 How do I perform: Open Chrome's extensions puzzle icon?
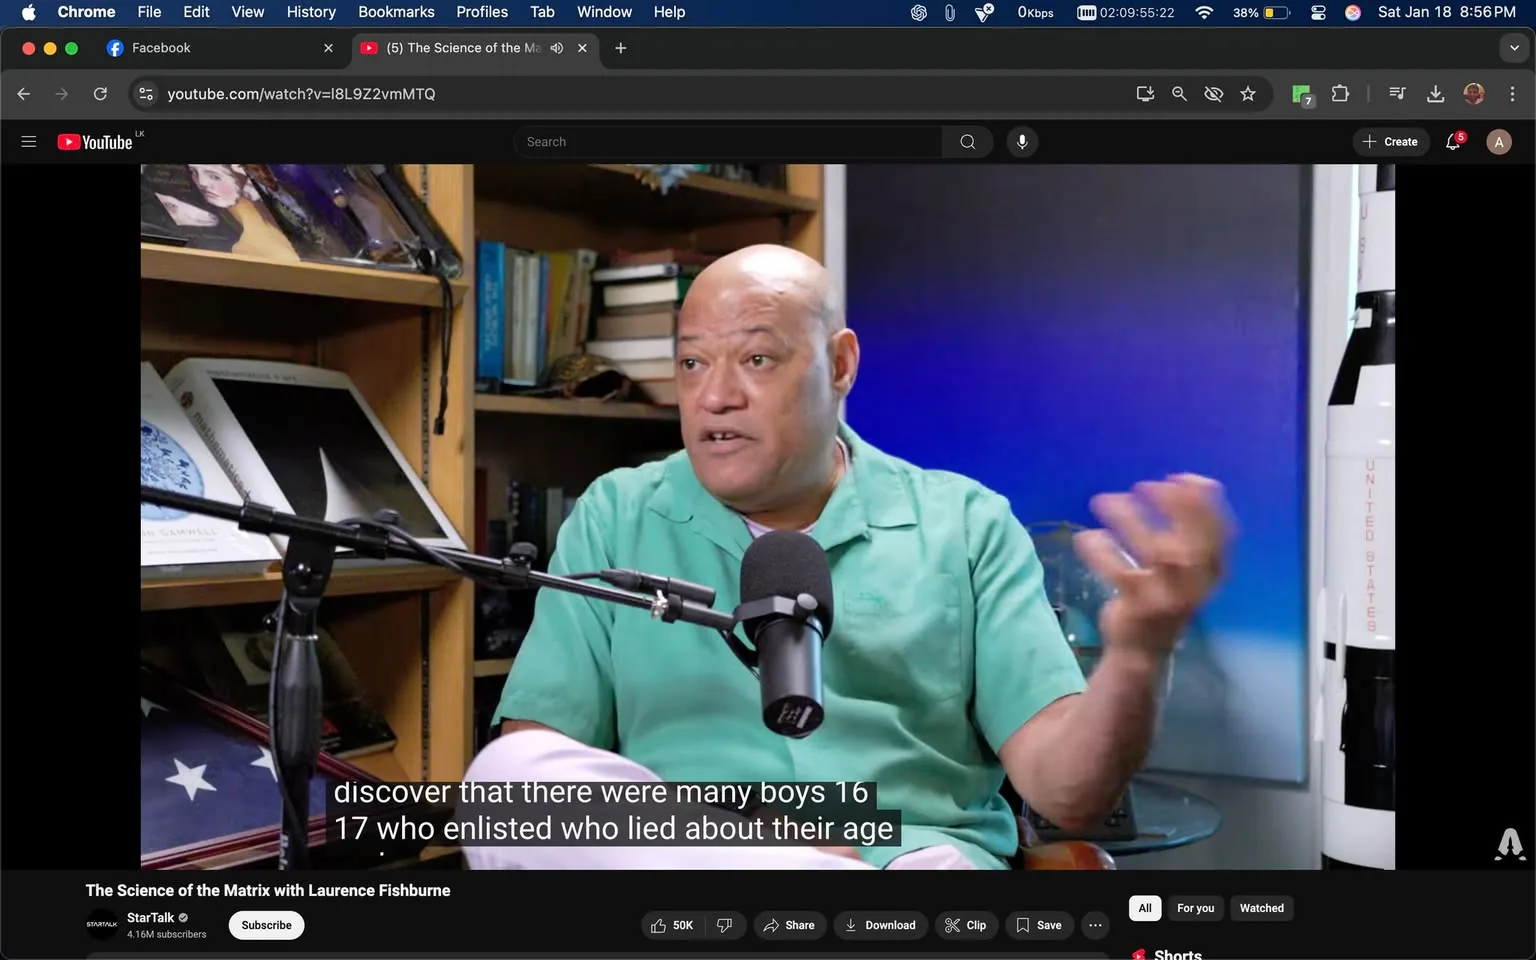(x=1340, y=93)
